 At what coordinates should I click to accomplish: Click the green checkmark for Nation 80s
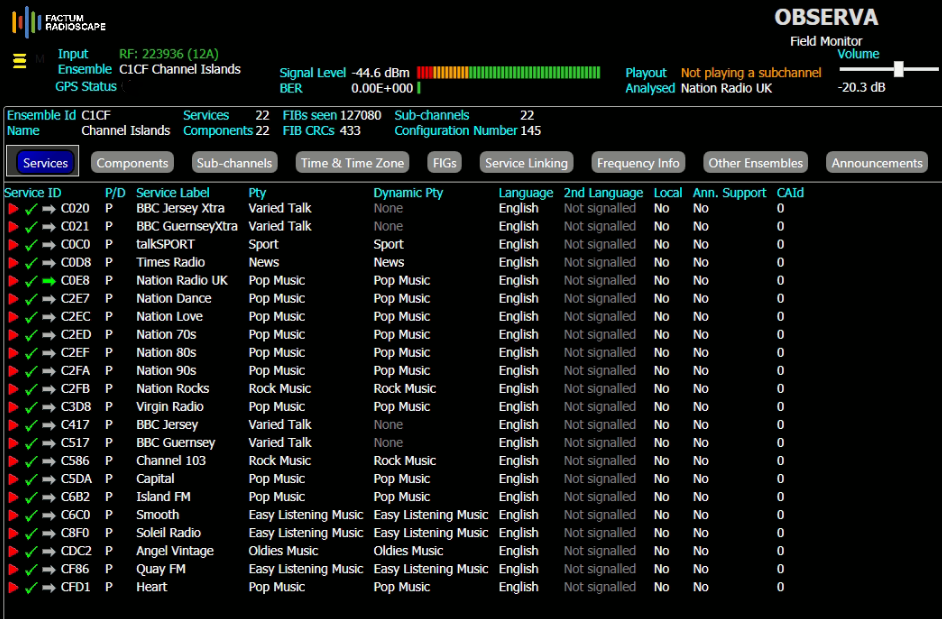[x=31, y=353]
